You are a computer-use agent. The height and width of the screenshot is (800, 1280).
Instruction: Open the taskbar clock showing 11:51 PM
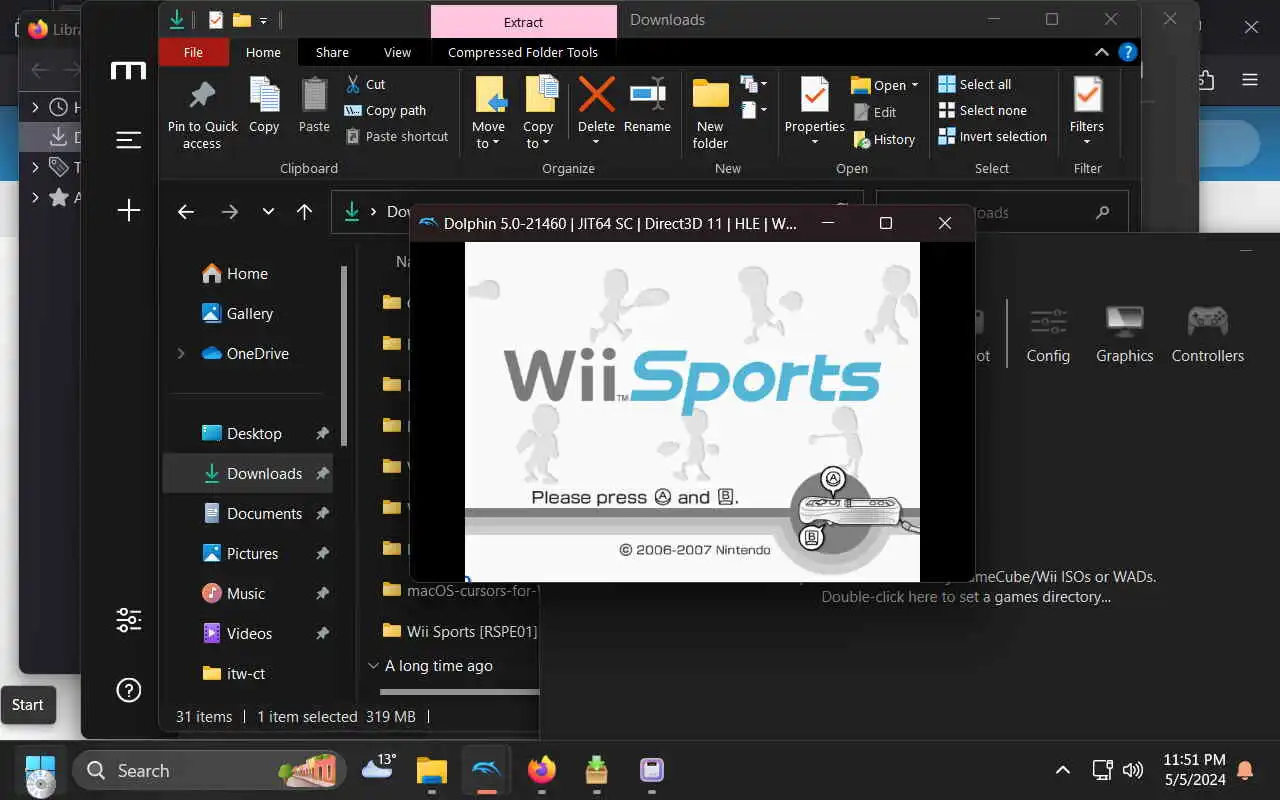(x=1194, y=770)
